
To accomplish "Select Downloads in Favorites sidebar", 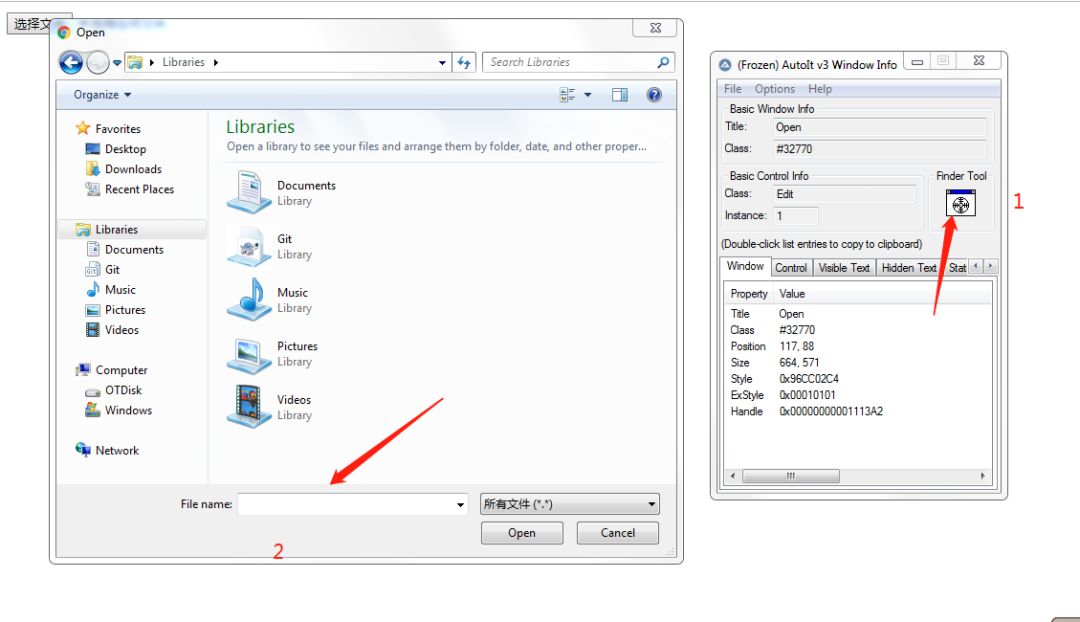I will (133, 169).
